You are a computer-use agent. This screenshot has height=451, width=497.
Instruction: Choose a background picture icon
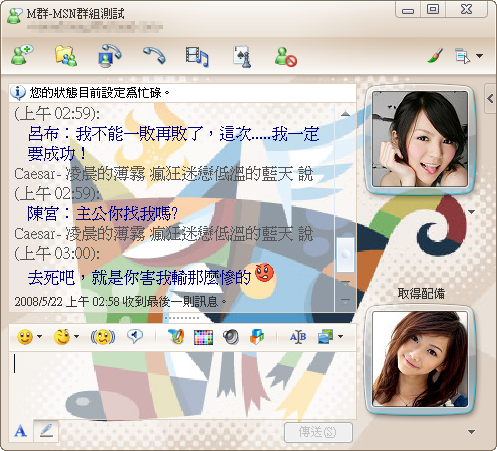(325, 337)
